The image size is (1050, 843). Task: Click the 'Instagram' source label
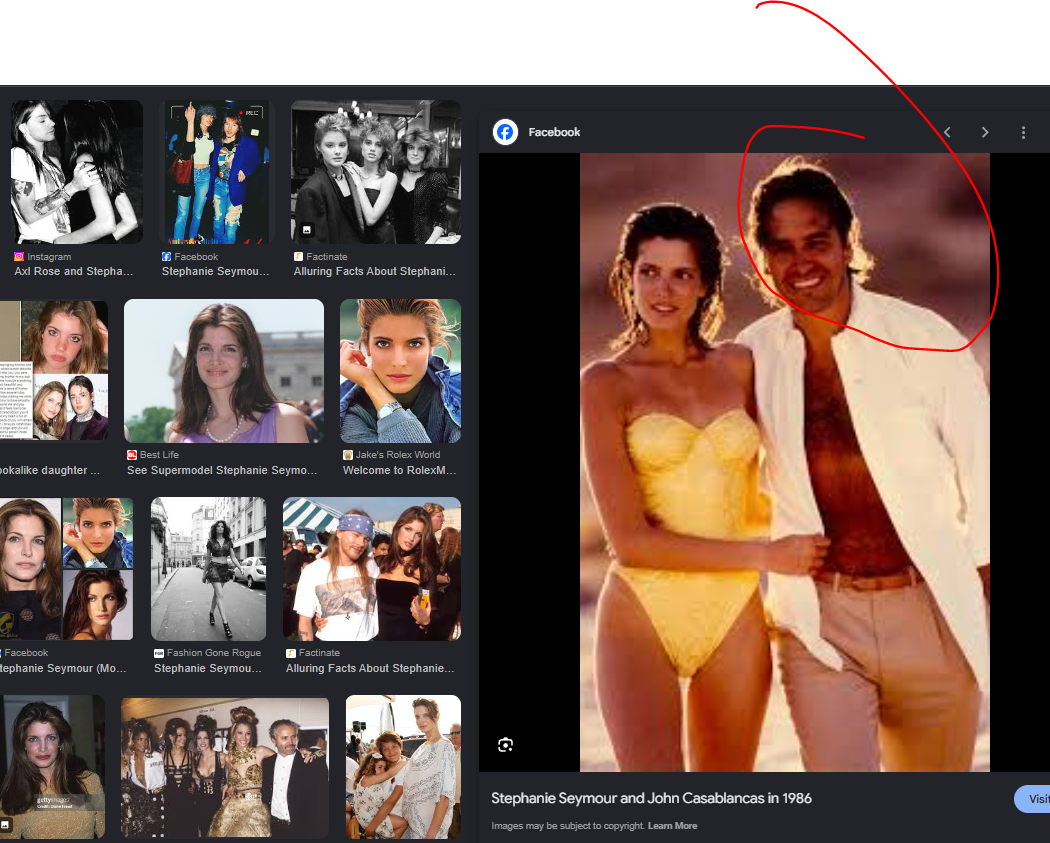pyautogui.click(x=49, y=256)
